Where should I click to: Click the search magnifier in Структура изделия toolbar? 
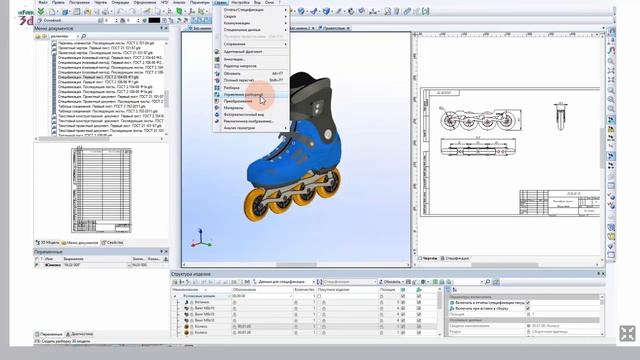[488, 282]
